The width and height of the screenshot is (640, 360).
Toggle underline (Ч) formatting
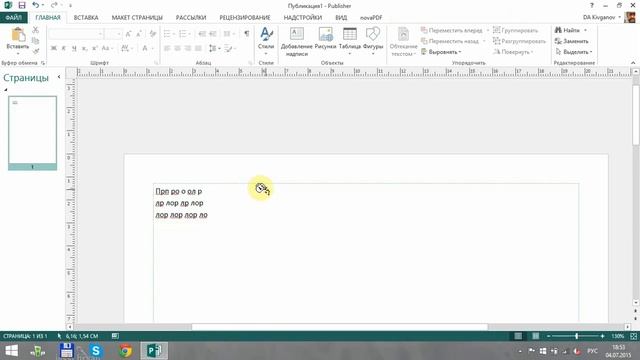click(74, 48)
